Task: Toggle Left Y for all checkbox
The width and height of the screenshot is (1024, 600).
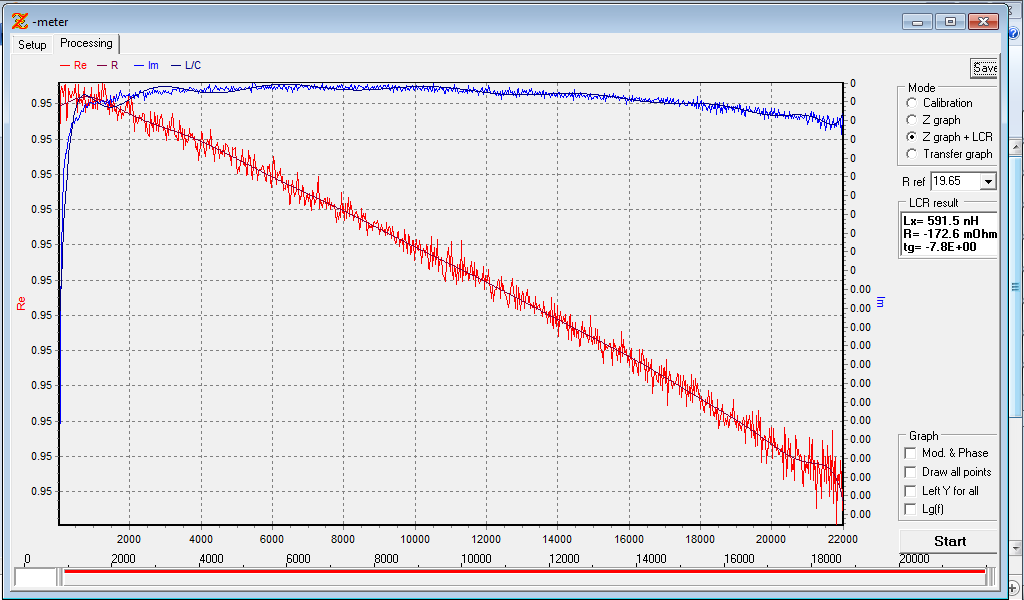Action: pos(910,490)
